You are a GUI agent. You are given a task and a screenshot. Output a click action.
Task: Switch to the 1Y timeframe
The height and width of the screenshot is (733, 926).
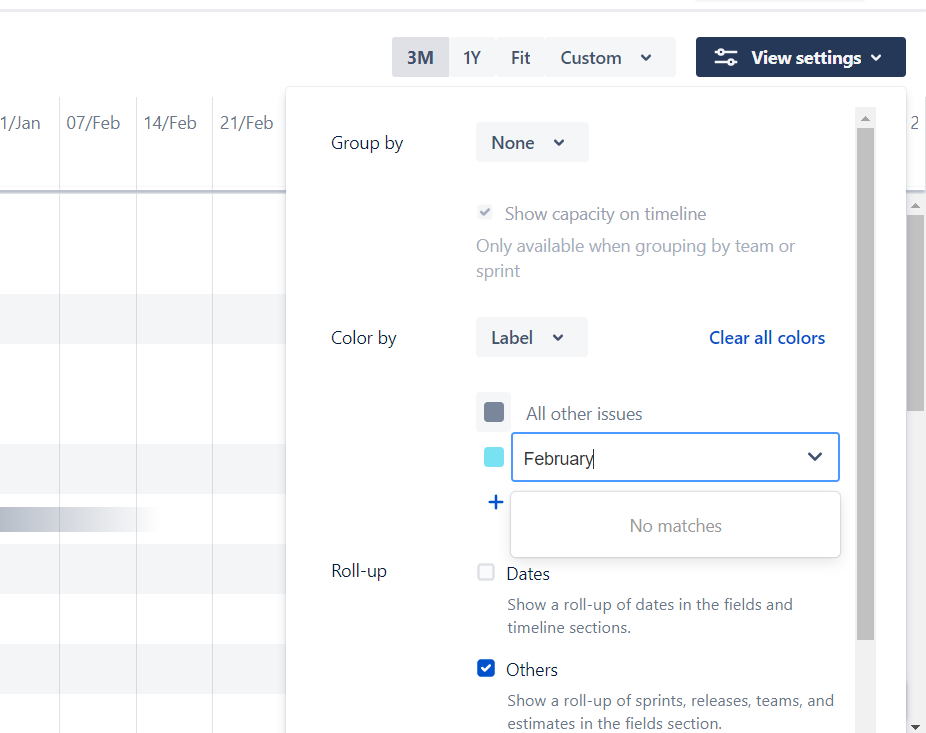pyautogui.click(x=472, y=57)
